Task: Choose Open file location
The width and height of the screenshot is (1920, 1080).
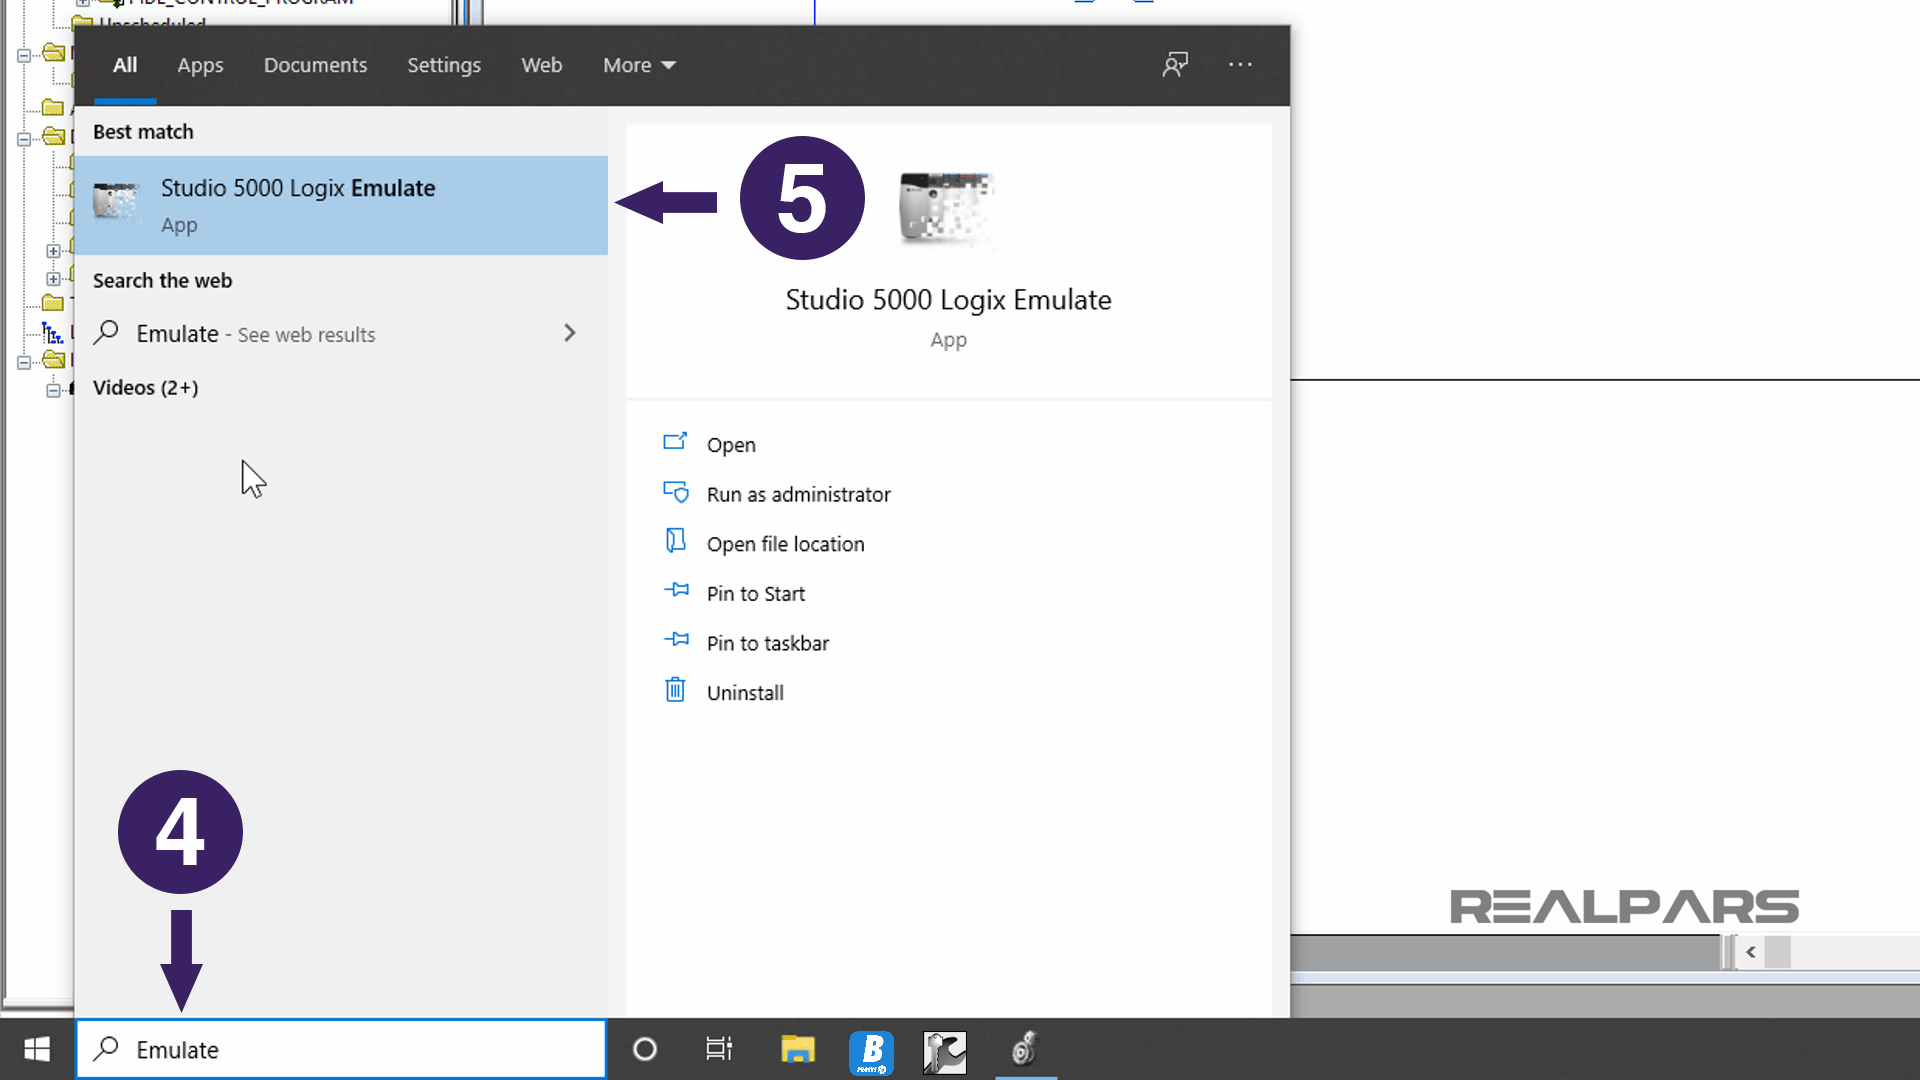Action: coord(785,544)
